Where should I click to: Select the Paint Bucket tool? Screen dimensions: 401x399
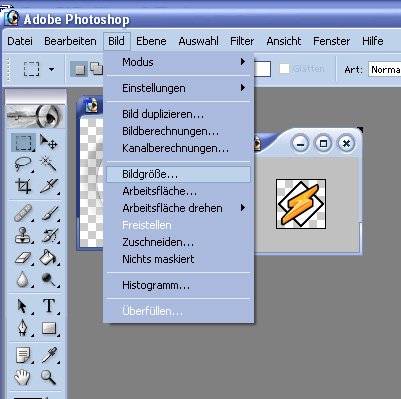[x=49, y=258]
